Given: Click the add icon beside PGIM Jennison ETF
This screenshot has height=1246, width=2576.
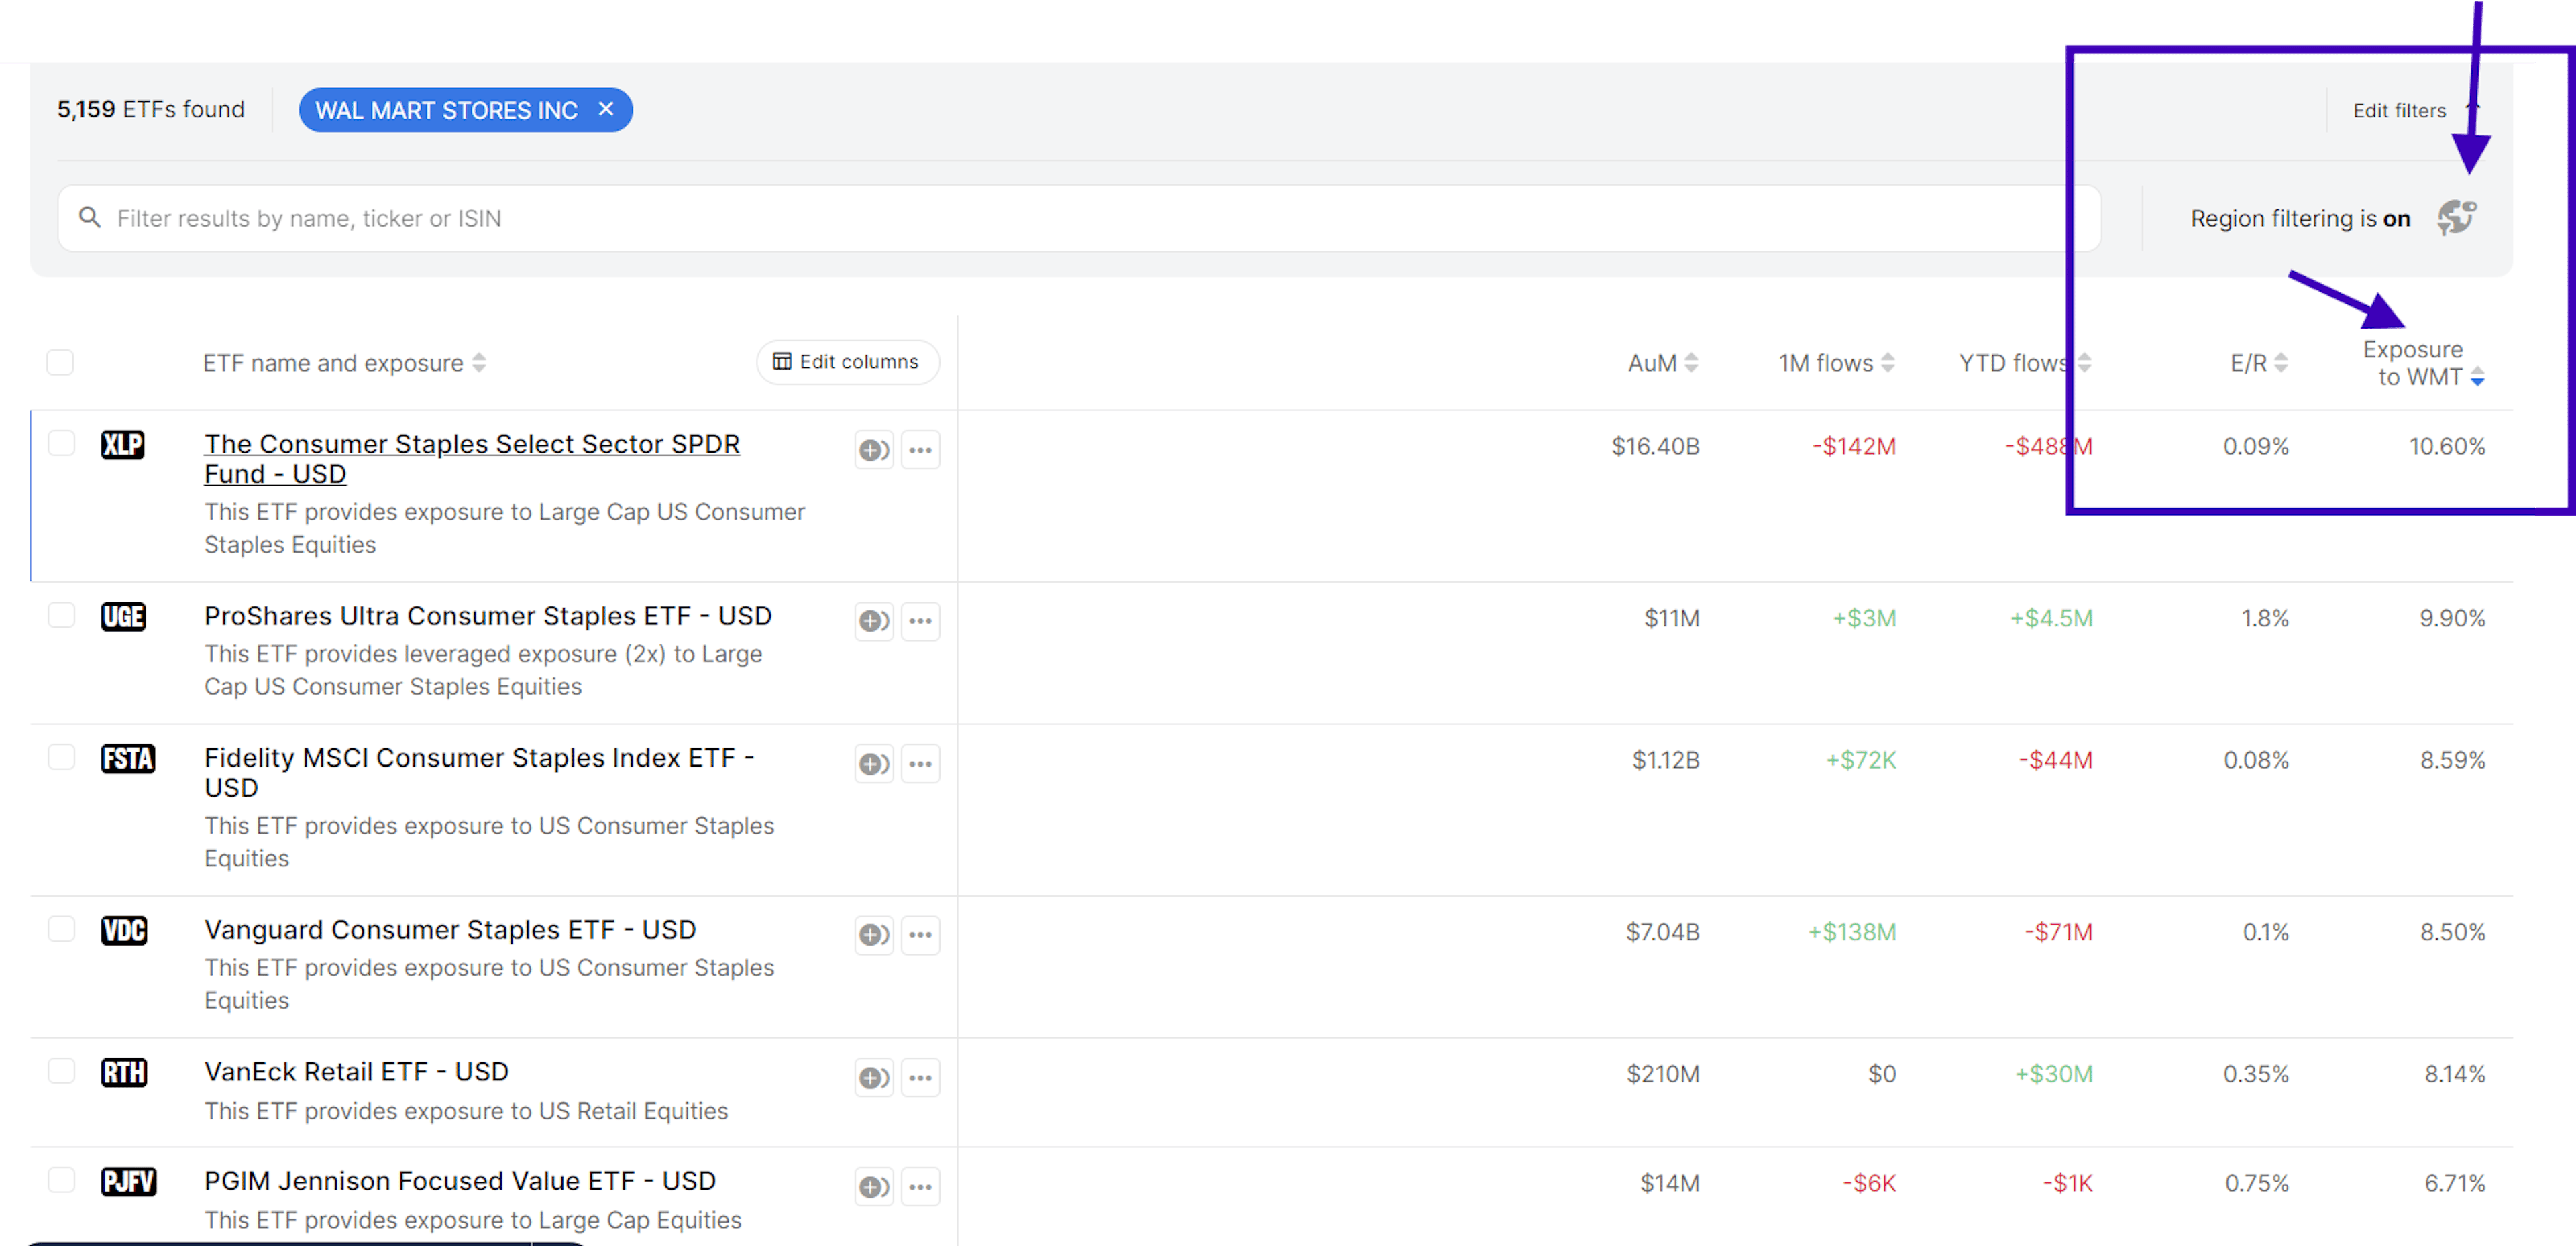Looking at the screenshot, I should pos(873,1186).
